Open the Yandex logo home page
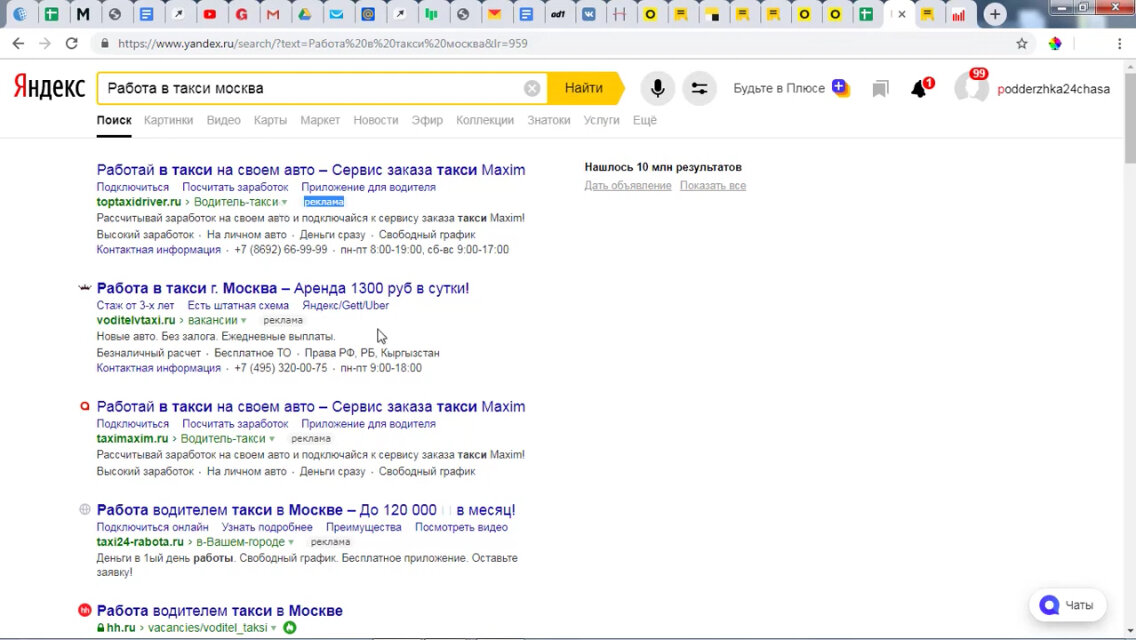Viewport: 1136px width, 640px height. 49,88
